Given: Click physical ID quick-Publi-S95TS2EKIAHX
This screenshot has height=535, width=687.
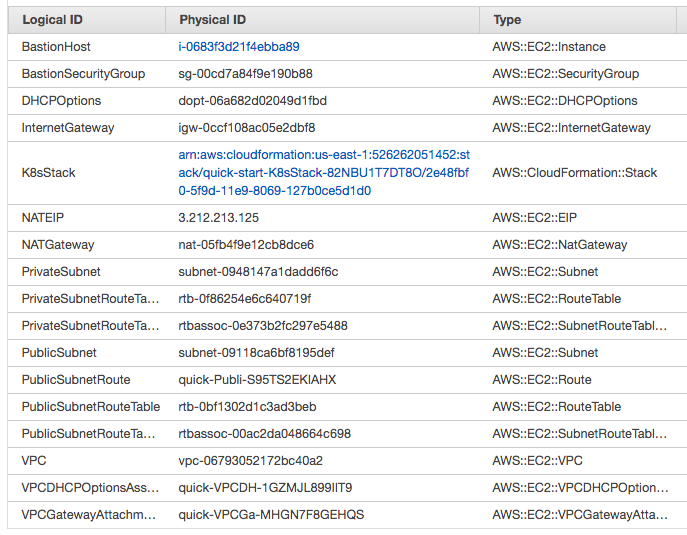Looking at the screenshot, I should coord(257,380).
